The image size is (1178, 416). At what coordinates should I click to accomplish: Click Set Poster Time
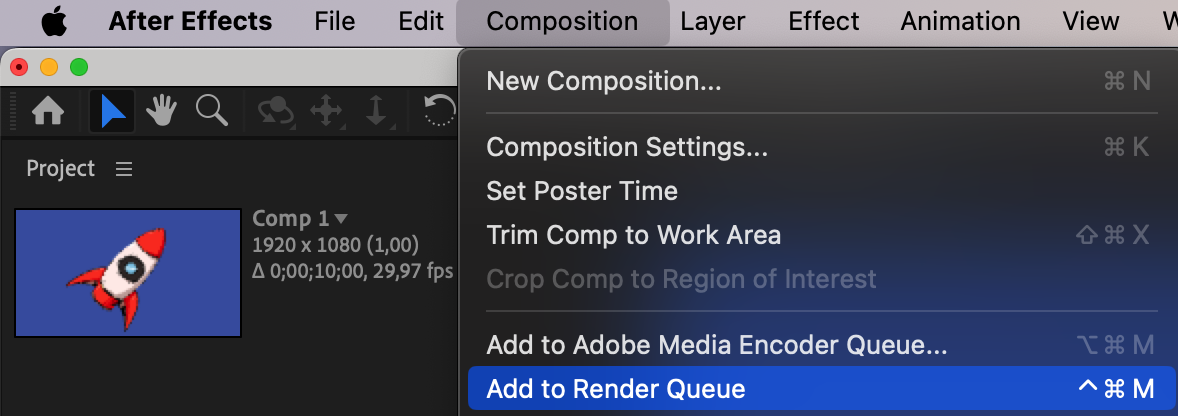(x=581, y=191)
